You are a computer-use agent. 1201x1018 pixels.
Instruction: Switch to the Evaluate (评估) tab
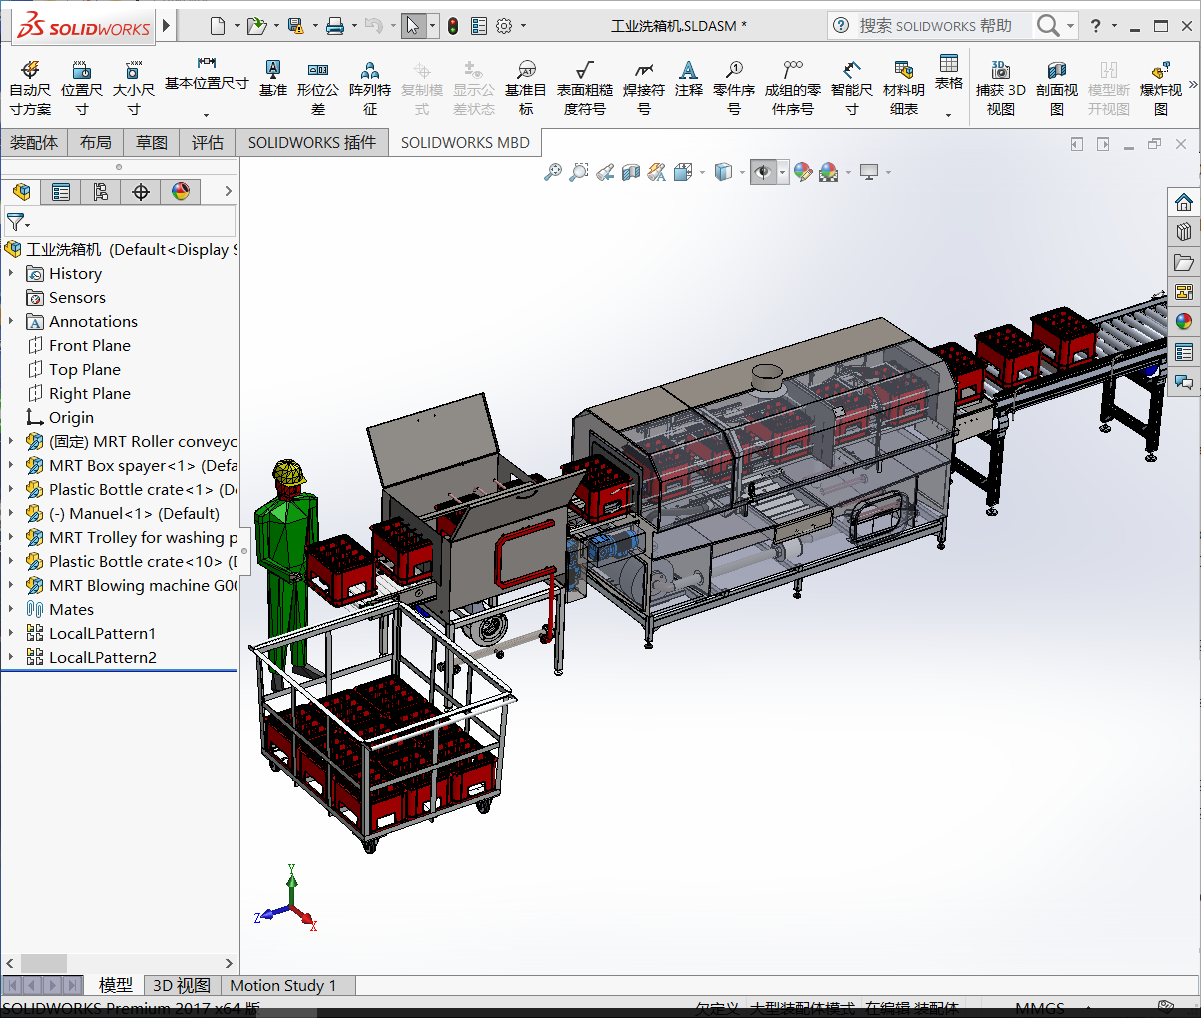208,142
